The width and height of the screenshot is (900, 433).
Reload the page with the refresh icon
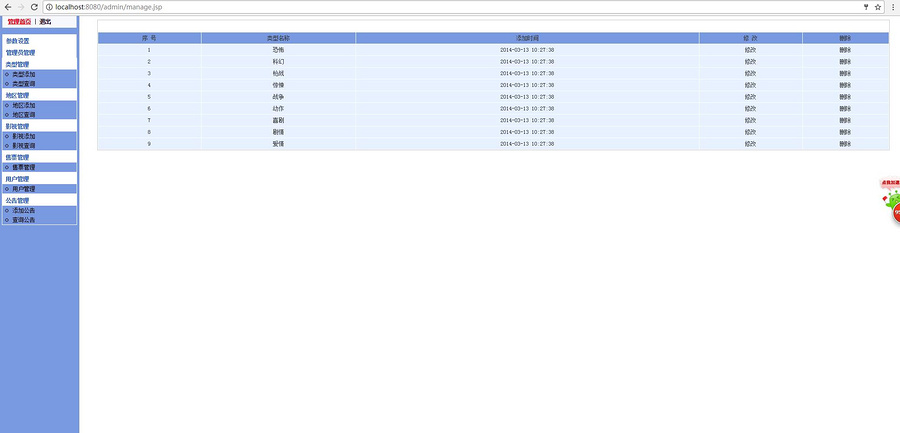[x=34, y=7]
